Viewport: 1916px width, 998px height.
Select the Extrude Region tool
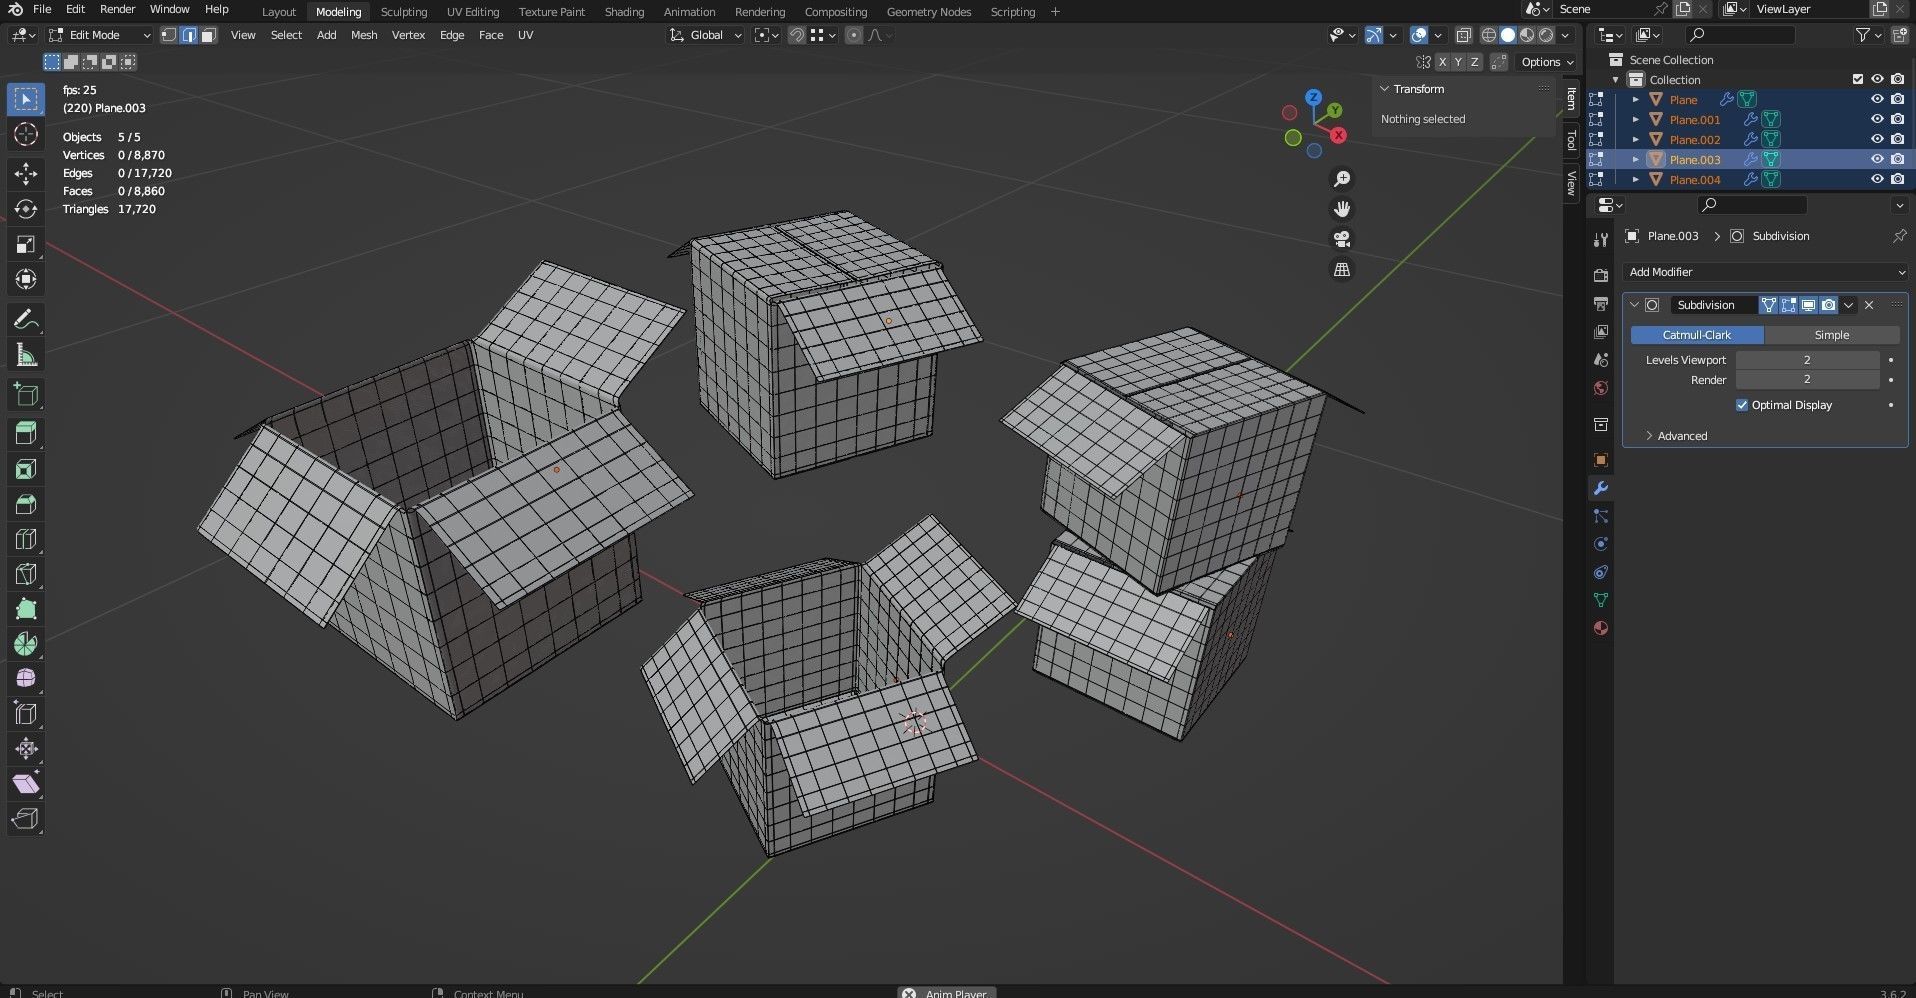pyautogui.click(x=26, y=434)
